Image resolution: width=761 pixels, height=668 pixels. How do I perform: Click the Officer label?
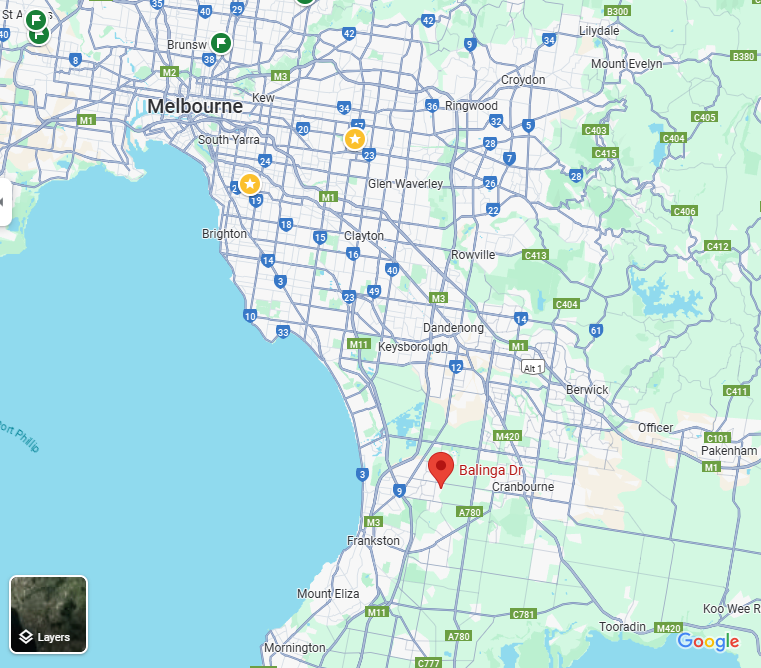click(x=655, y=428)
